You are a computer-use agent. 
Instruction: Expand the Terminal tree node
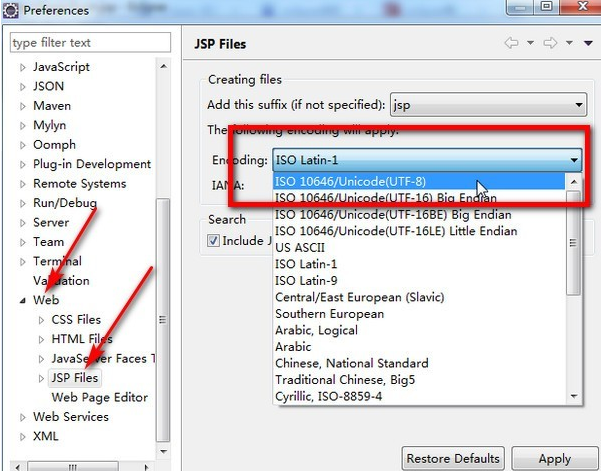pos(23,262)
